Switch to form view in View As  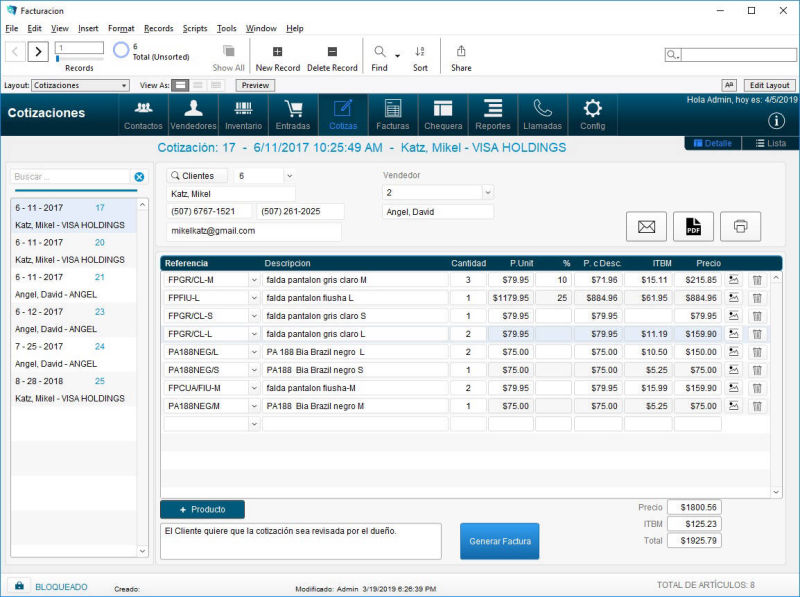(x=180, y=85)
